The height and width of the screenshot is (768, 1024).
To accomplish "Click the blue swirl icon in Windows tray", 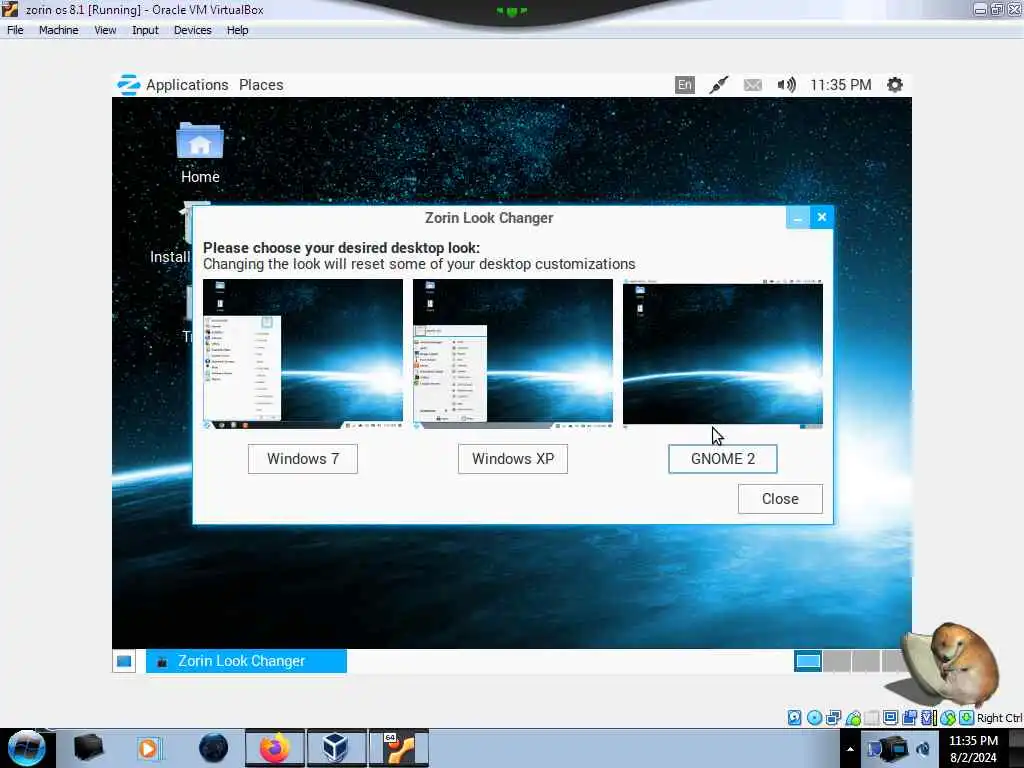I will pyautogui.click(x=923, y=749).
